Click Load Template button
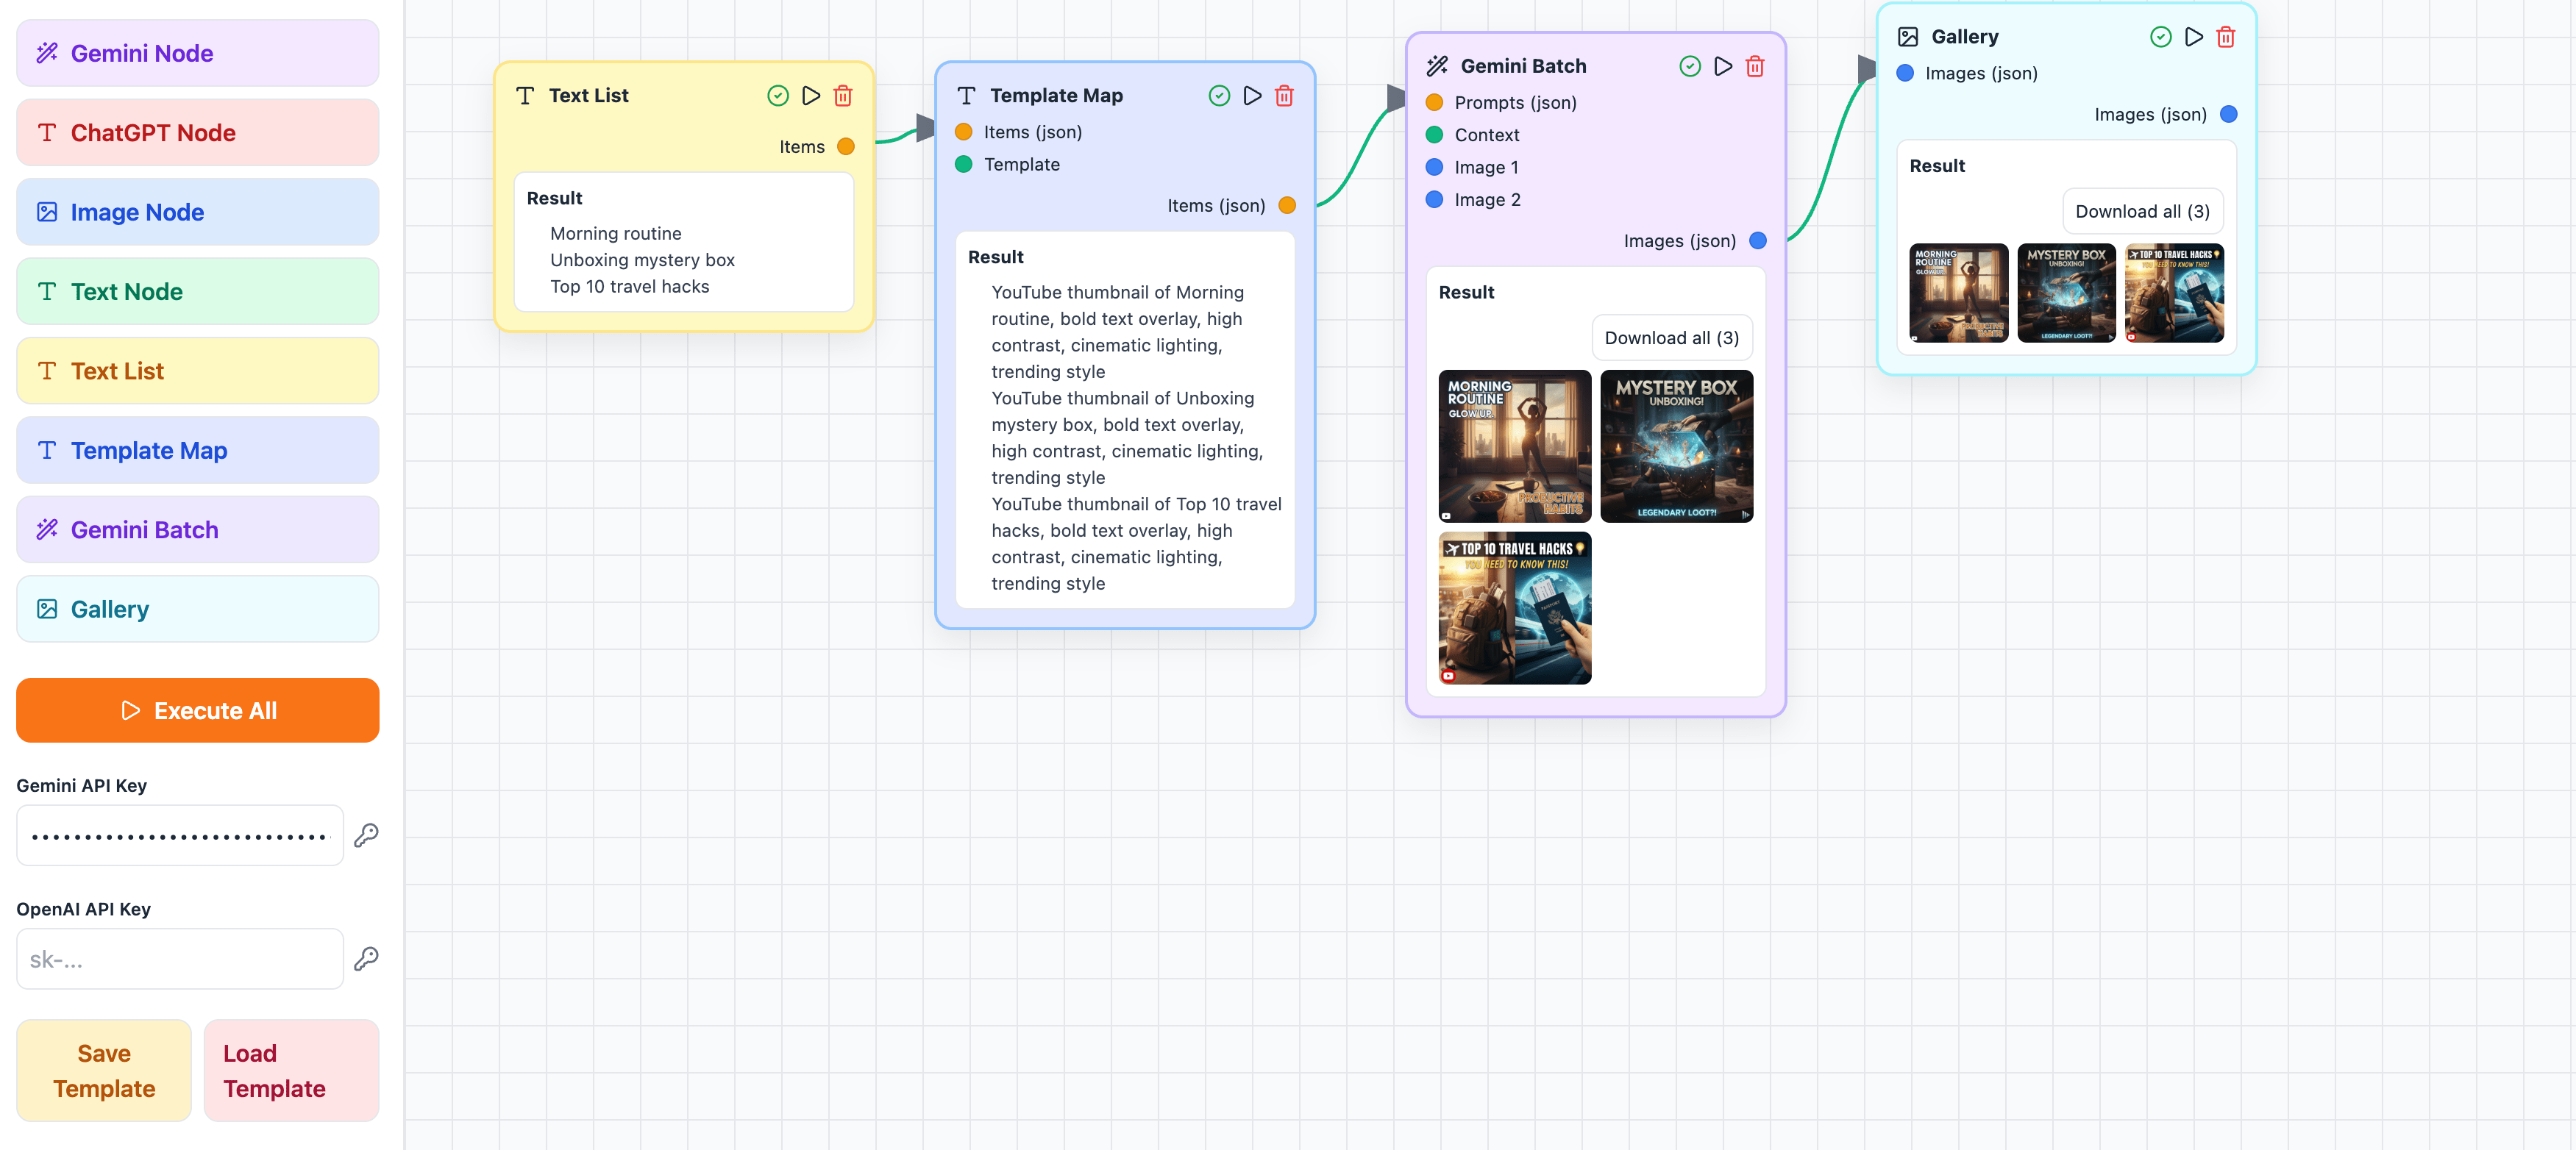Viewport: 2576px width, 1150px height. click(291, 1070)
